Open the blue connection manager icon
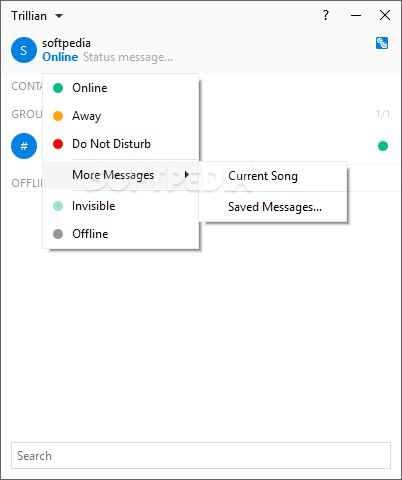The height and width of the screenshot is (480, 402). pyautogui.click(x=382, y=43)
